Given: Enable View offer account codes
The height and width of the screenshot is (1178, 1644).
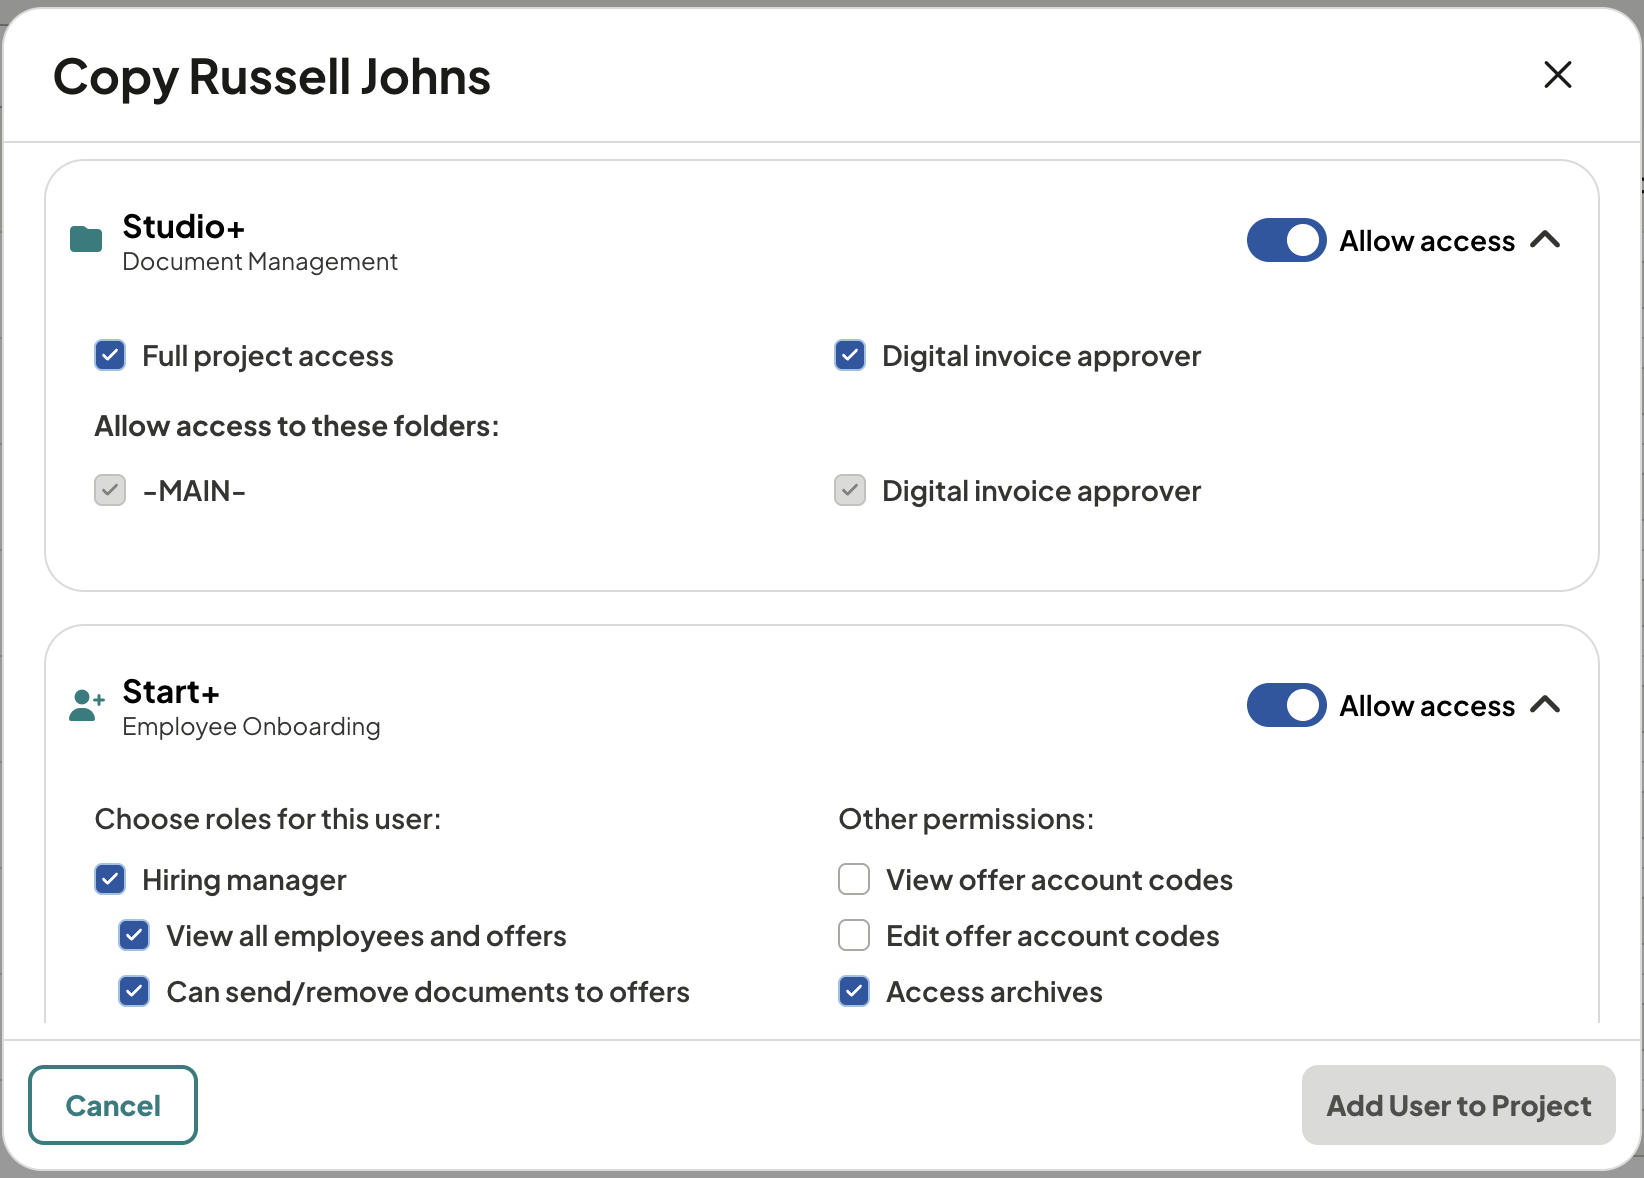Looking at the screenshot, I should pyautogui.click(x=854, y=879).
